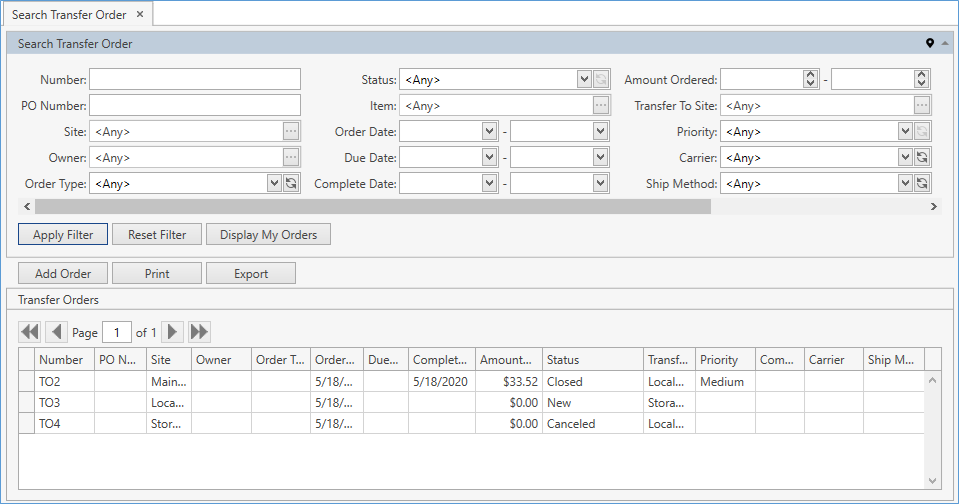
Task: Open the Site lookup browse button
Action: 291,131
